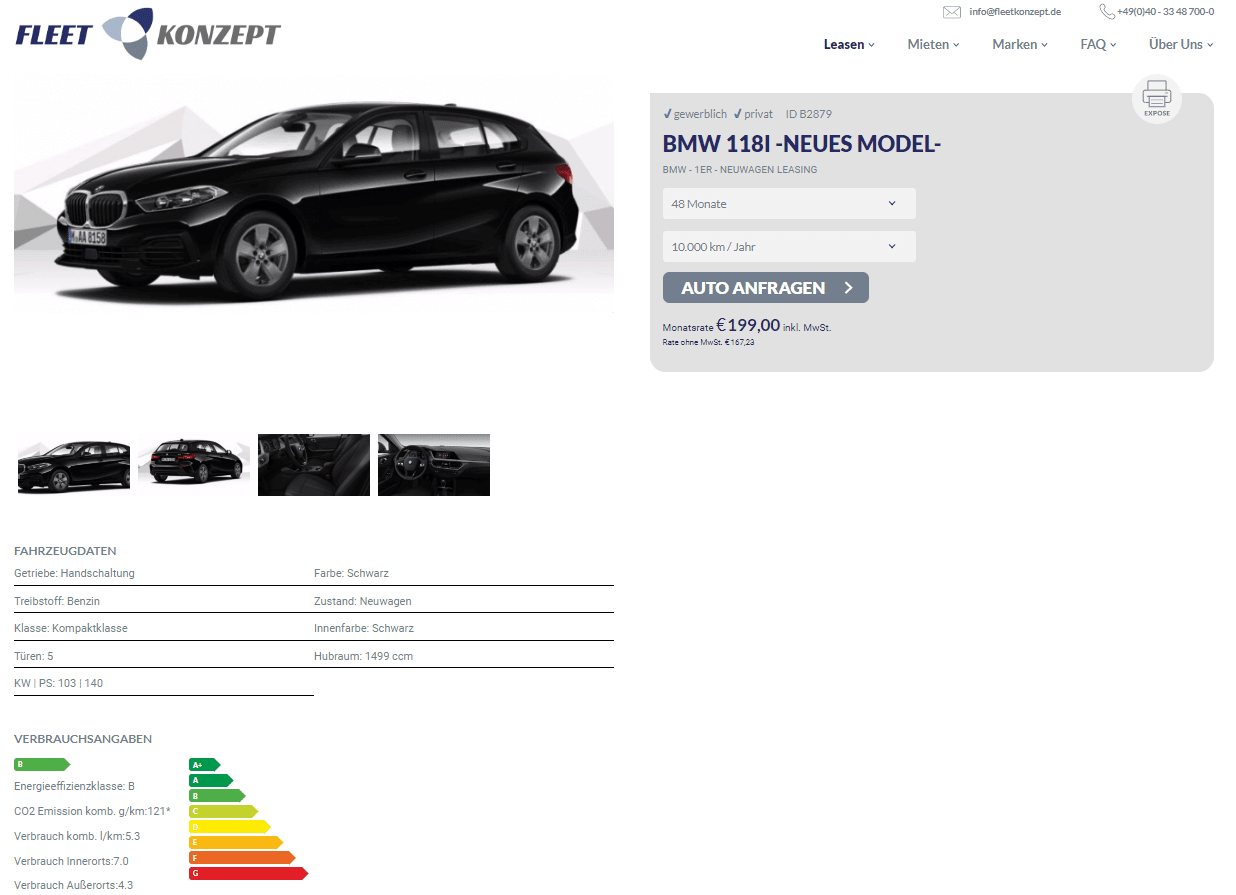This screenshot has width=1236, height=895.
Task: Select the dashboard steering wheel thumbnail
Action: [434, 465]
